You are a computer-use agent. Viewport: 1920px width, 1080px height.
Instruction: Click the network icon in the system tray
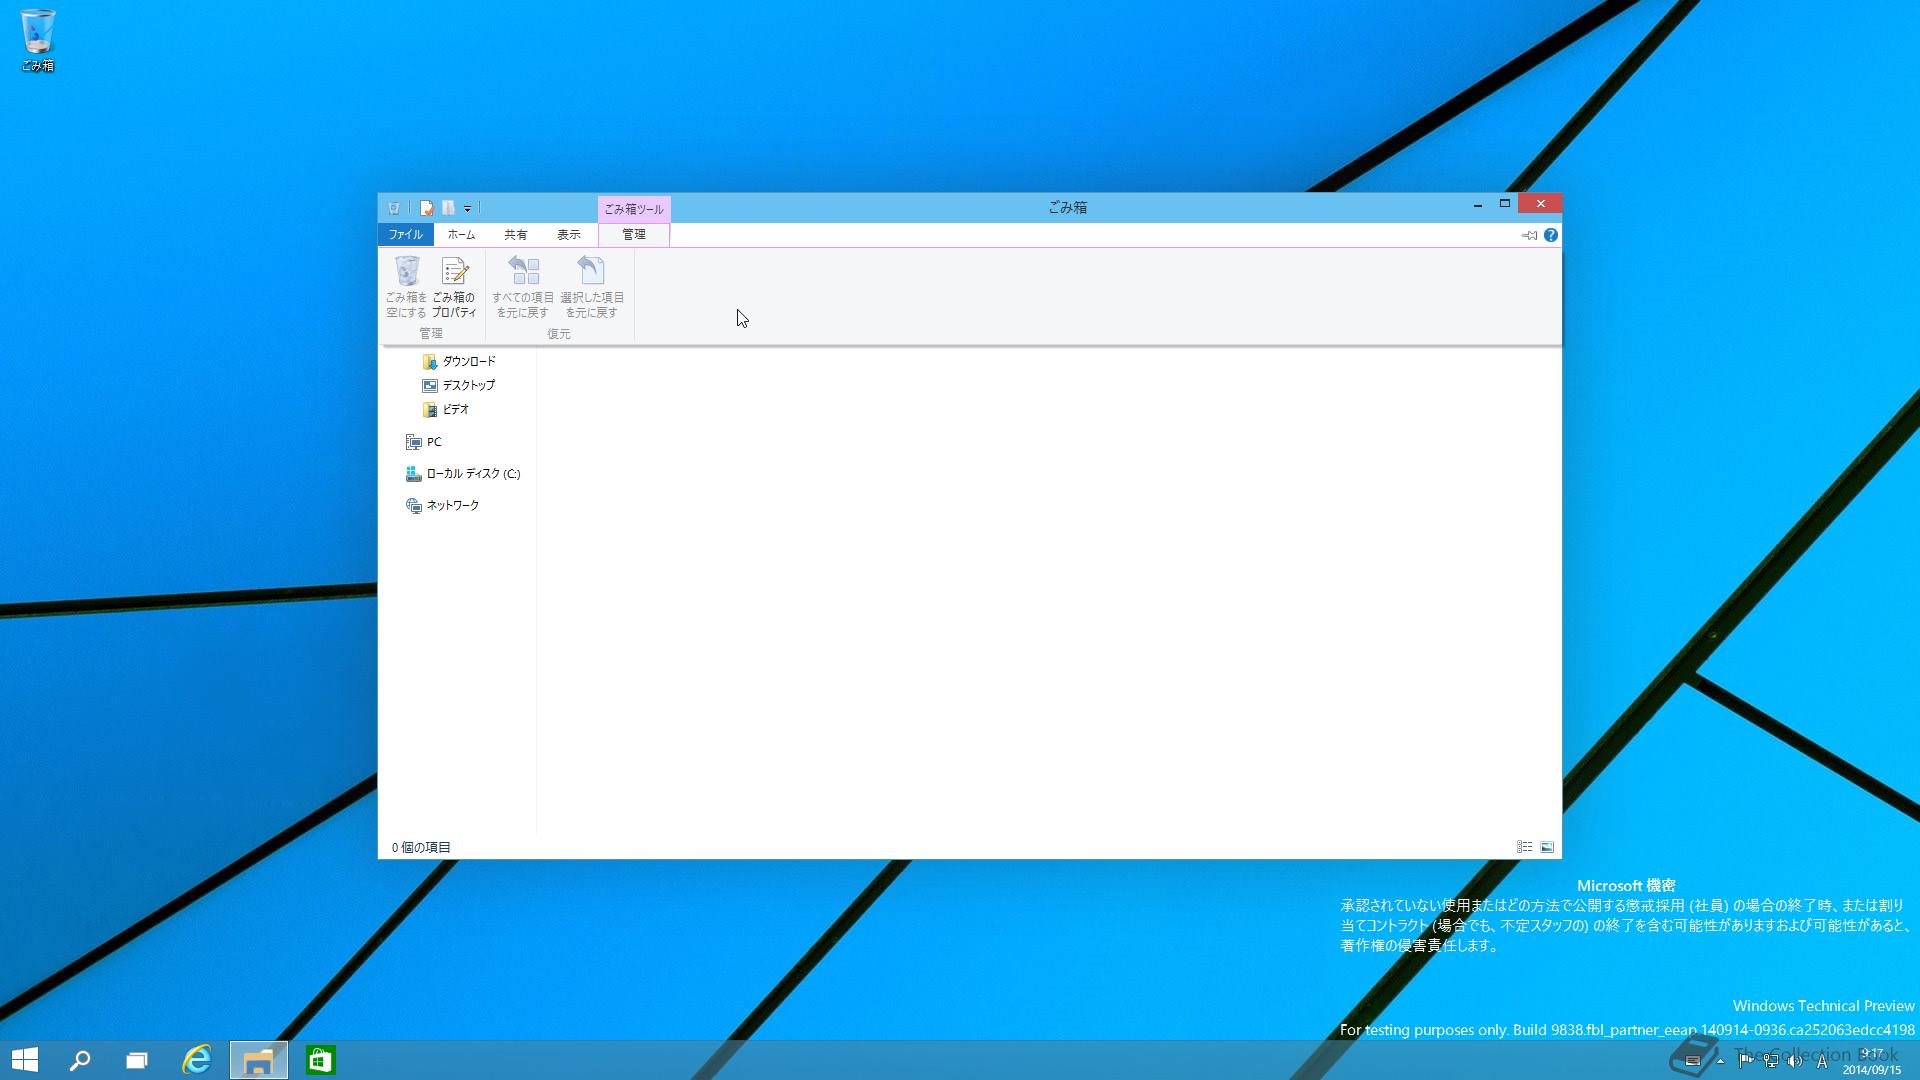pyautogui.click(x=1771, y=1061)
